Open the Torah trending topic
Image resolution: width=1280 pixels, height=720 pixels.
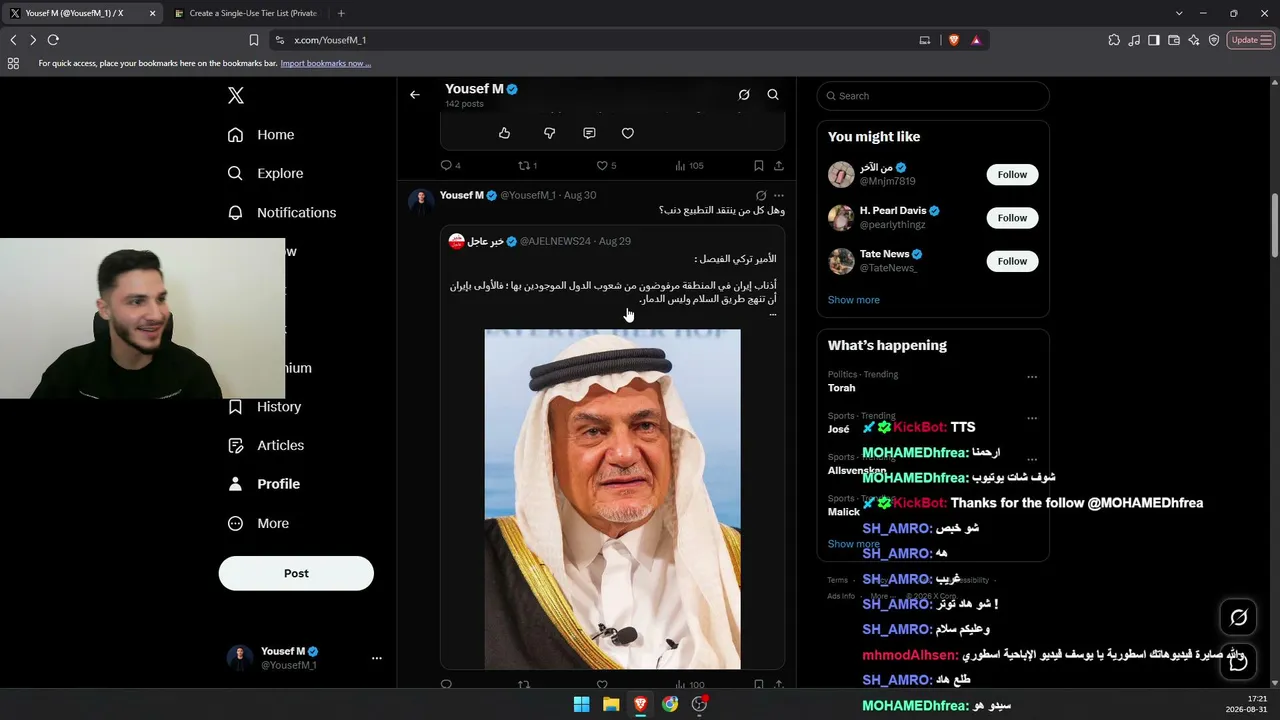click(x=842, y=388)
